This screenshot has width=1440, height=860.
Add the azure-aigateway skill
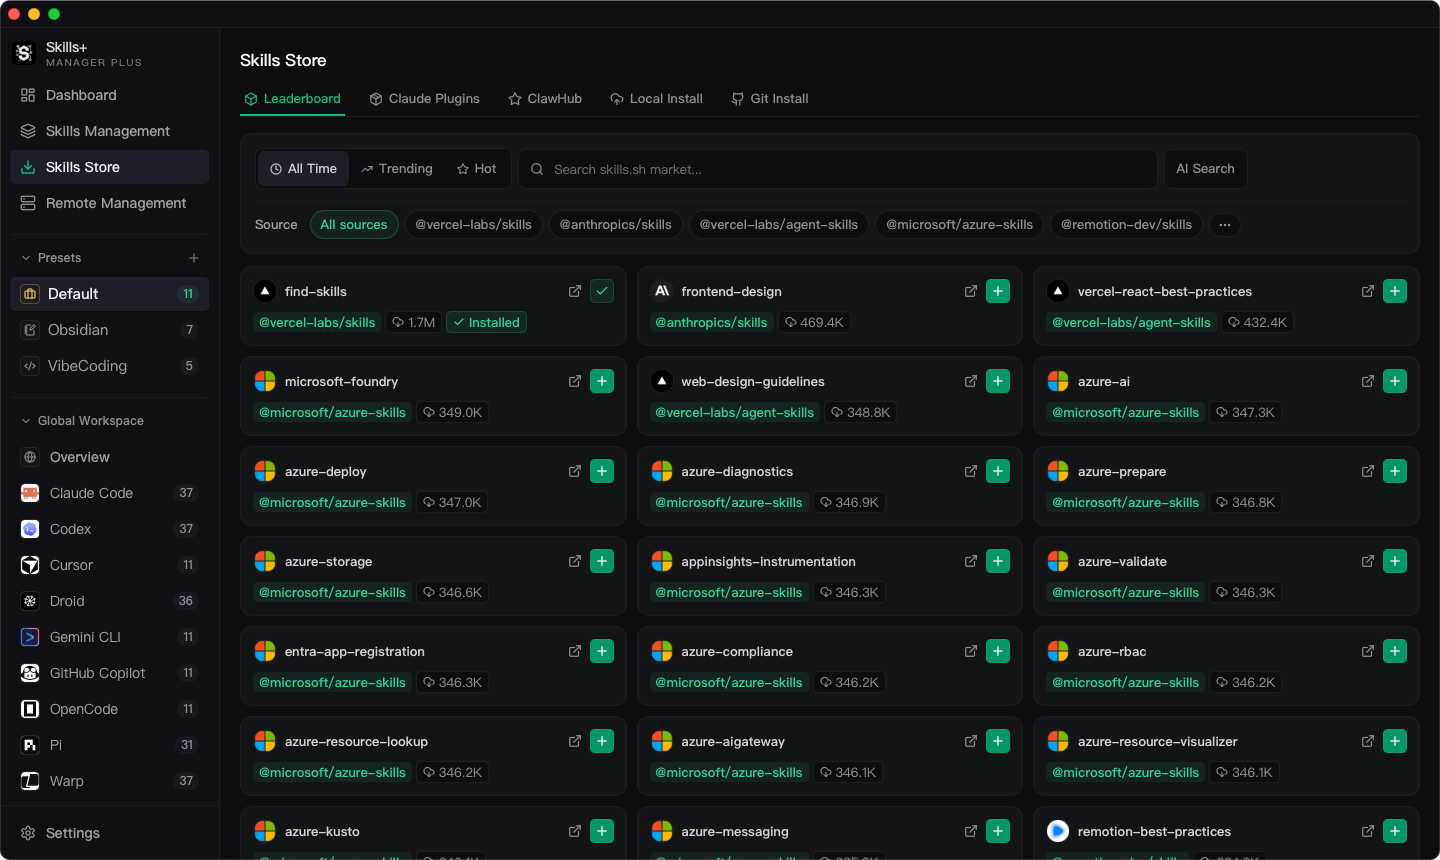pos(998,741)
